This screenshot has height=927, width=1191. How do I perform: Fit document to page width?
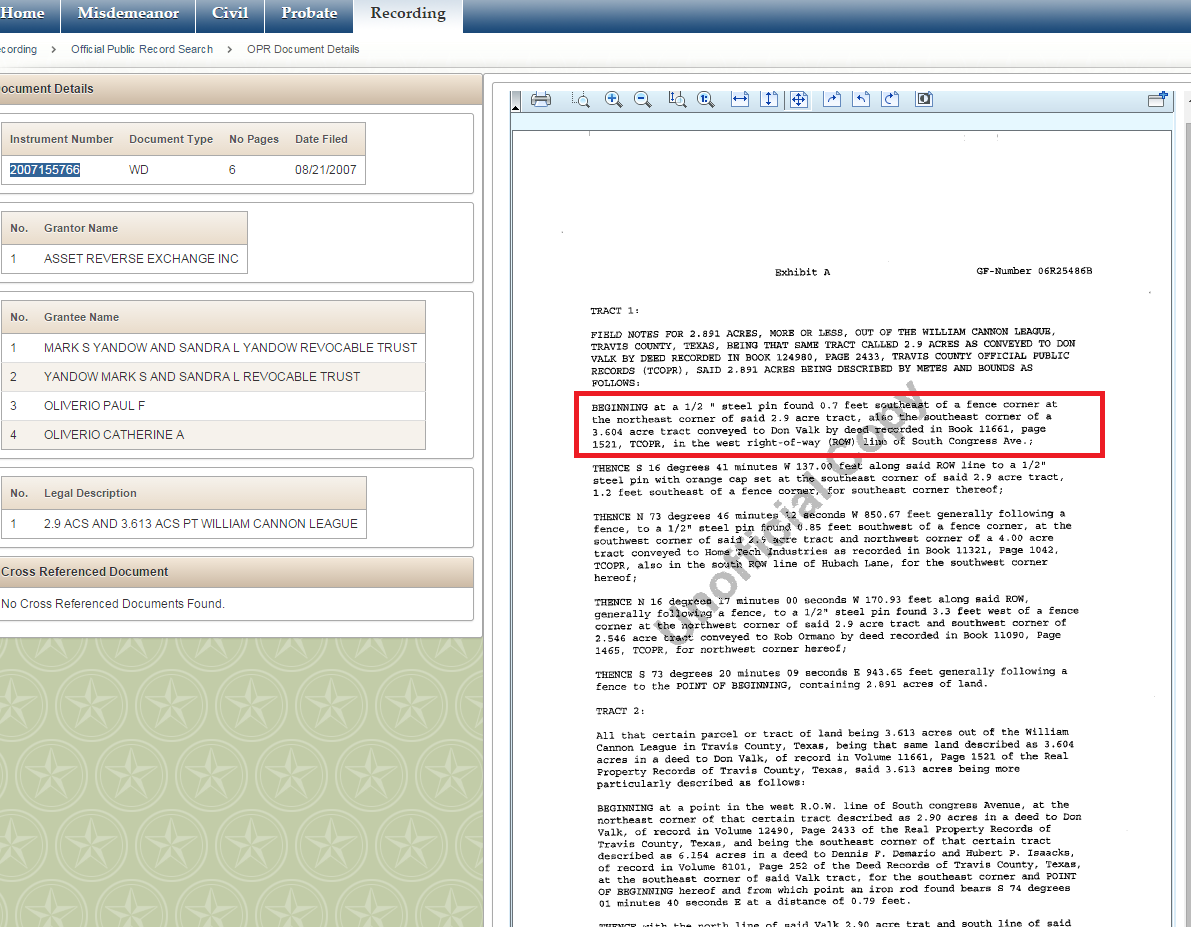point(740,99)
